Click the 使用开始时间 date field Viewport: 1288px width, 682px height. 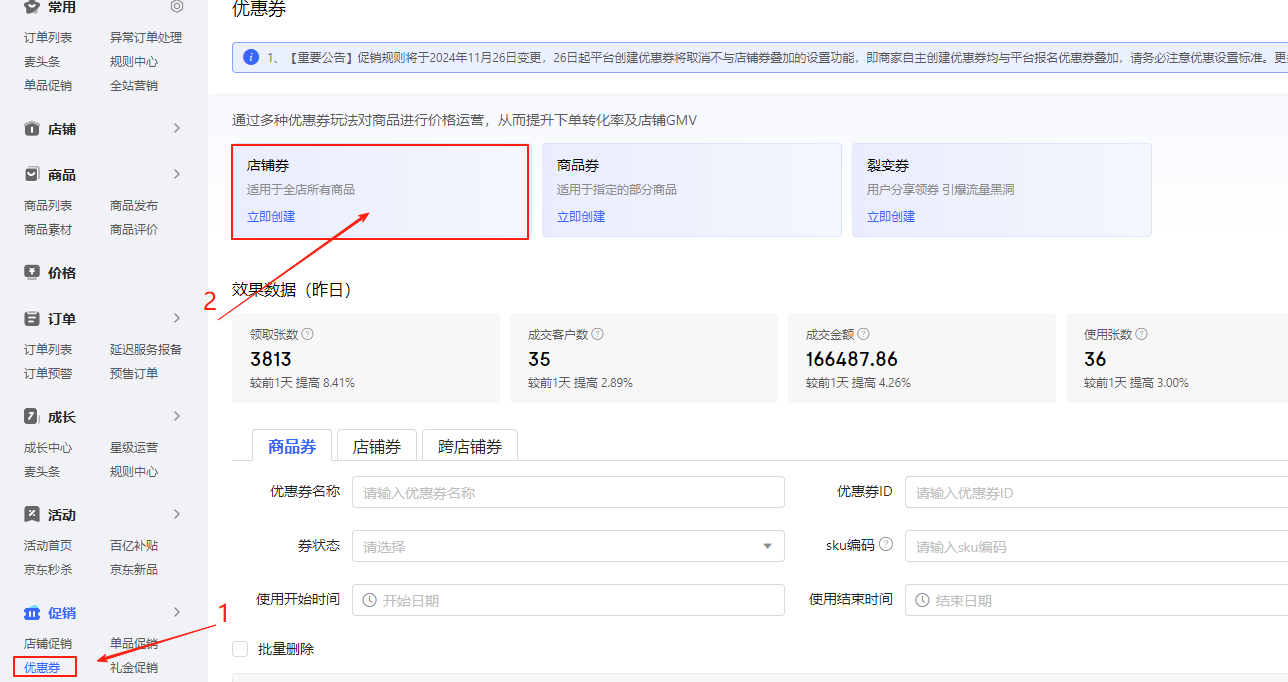(567, 600)
